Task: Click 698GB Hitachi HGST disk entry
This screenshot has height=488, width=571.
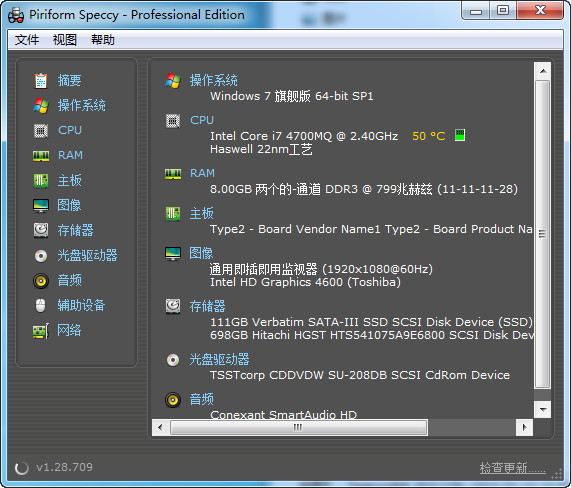Action: (x=371, y=335)
